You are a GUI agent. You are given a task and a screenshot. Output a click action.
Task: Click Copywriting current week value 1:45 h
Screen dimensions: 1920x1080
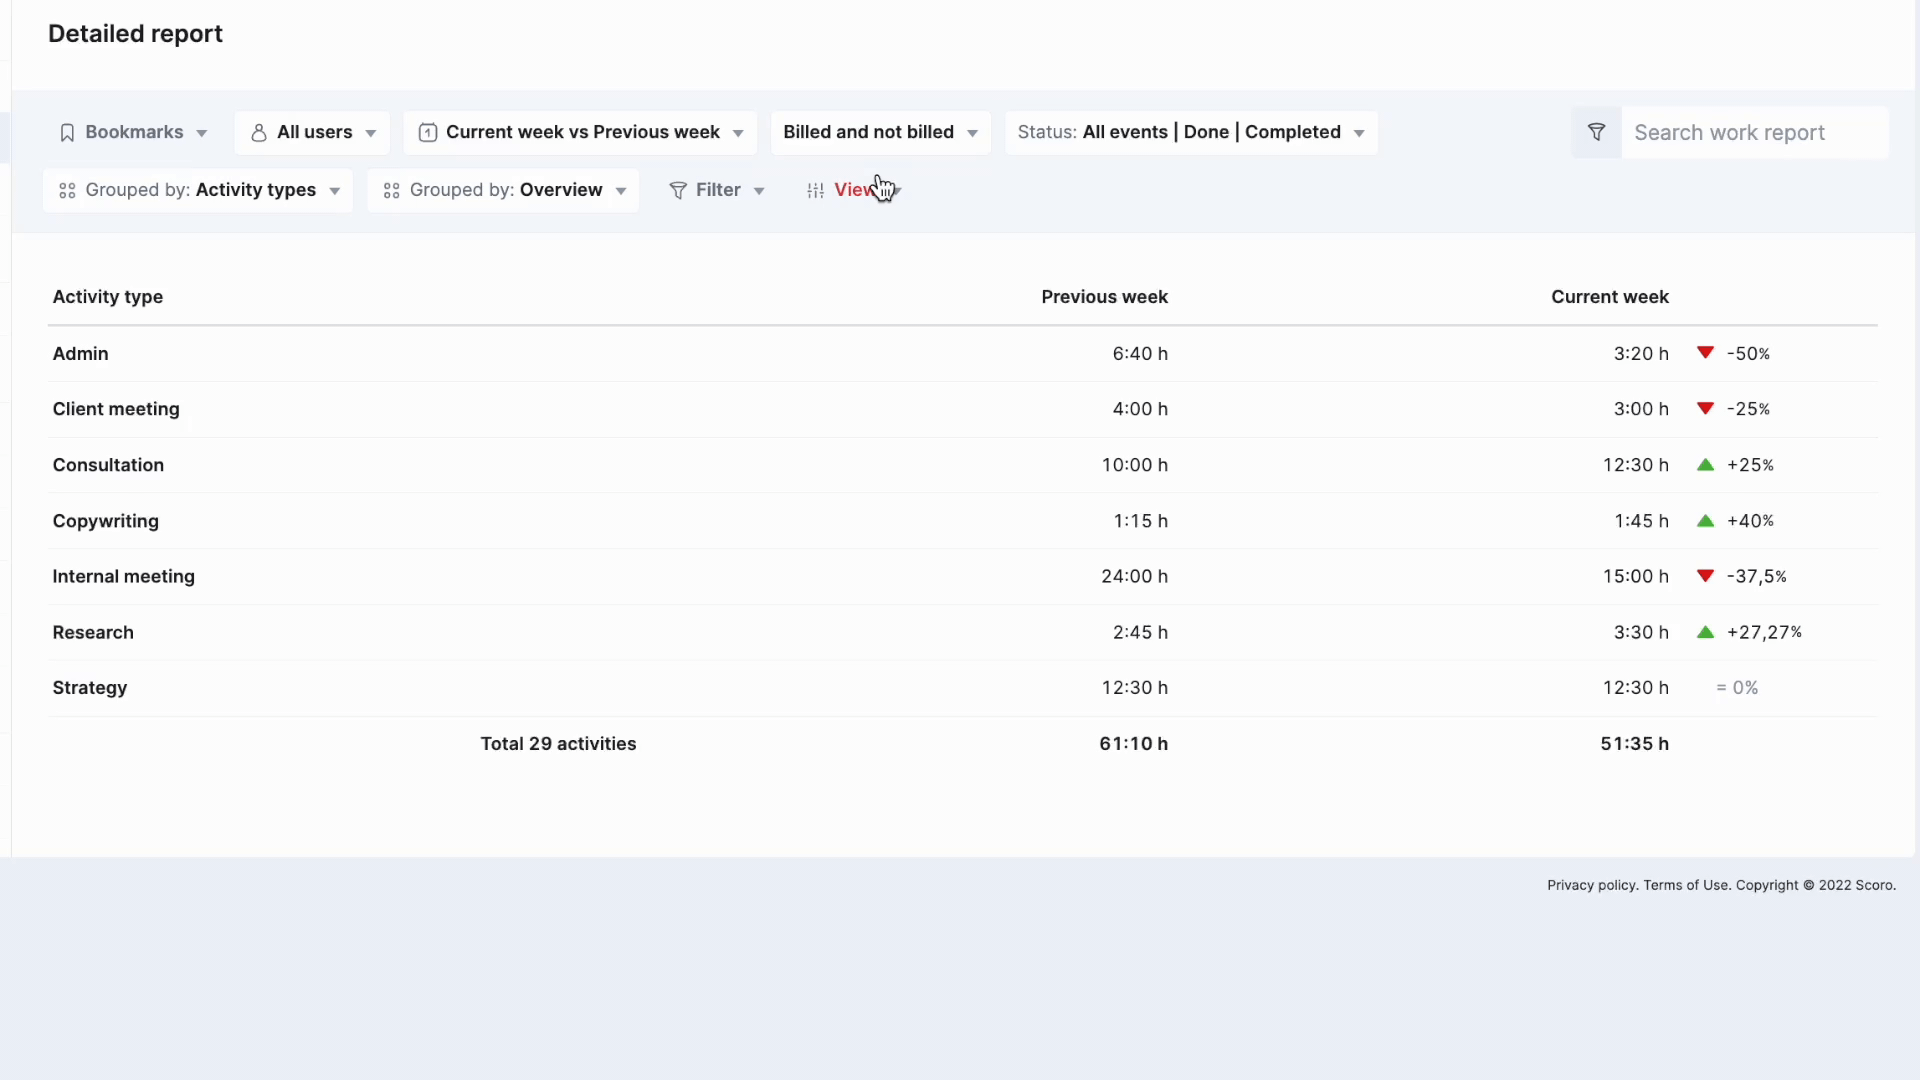click(x=1641, y=521)
